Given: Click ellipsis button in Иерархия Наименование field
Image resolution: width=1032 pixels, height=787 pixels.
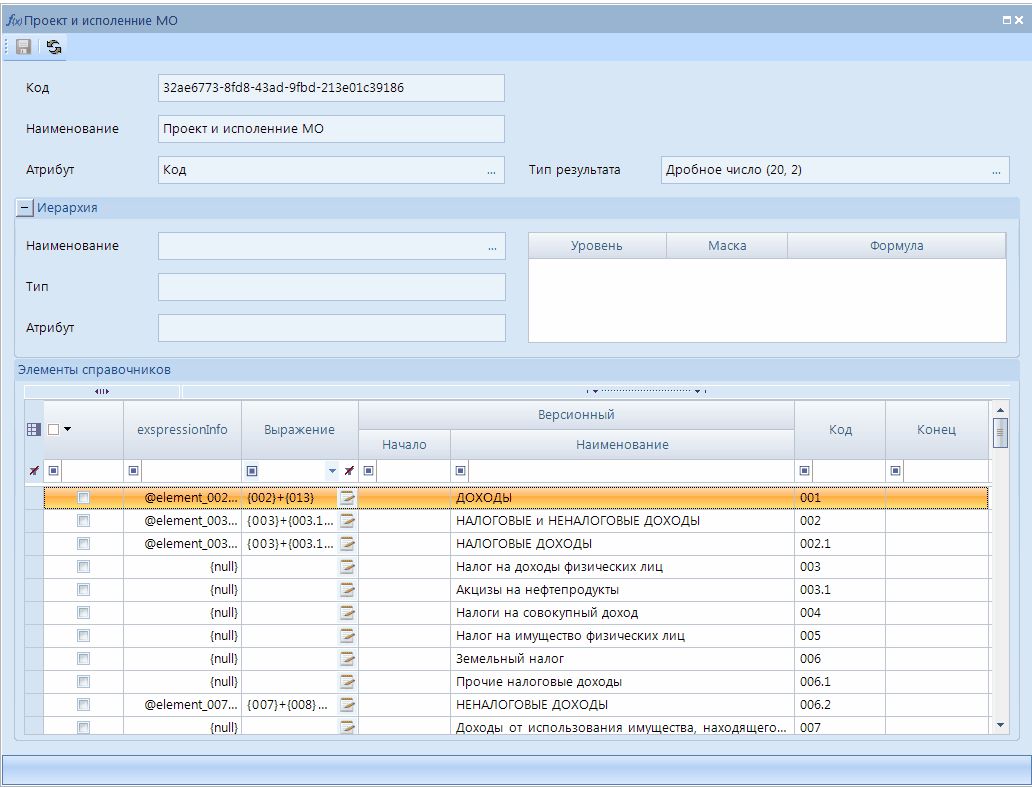Looking at the screenshot, I should point(491,247).
